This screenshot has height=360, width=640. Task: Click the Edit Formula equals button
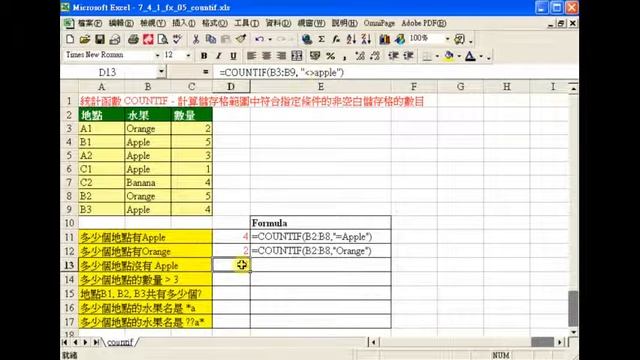[206, 72]
